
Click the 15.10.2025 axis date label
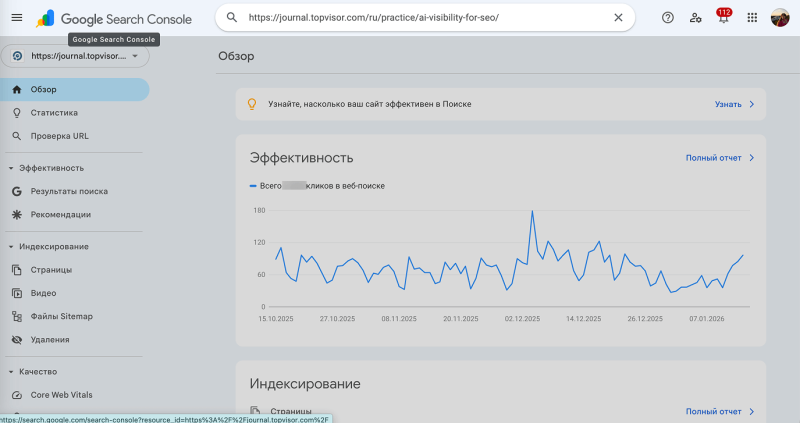click(276, 319)
